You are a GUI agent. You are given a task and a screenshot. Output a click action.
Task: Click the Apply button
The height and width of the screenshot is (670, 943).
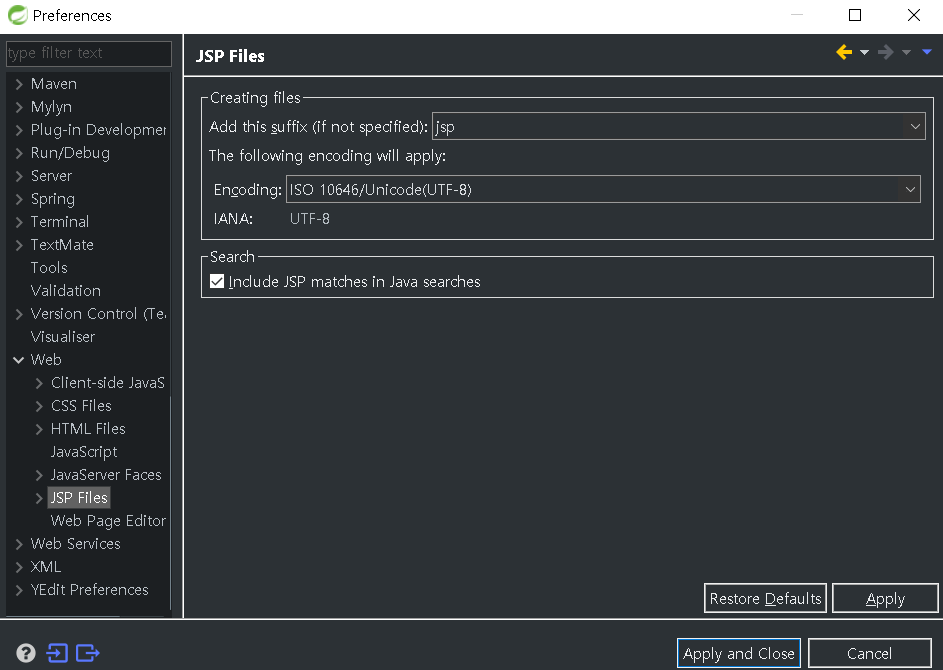[885, 598]
